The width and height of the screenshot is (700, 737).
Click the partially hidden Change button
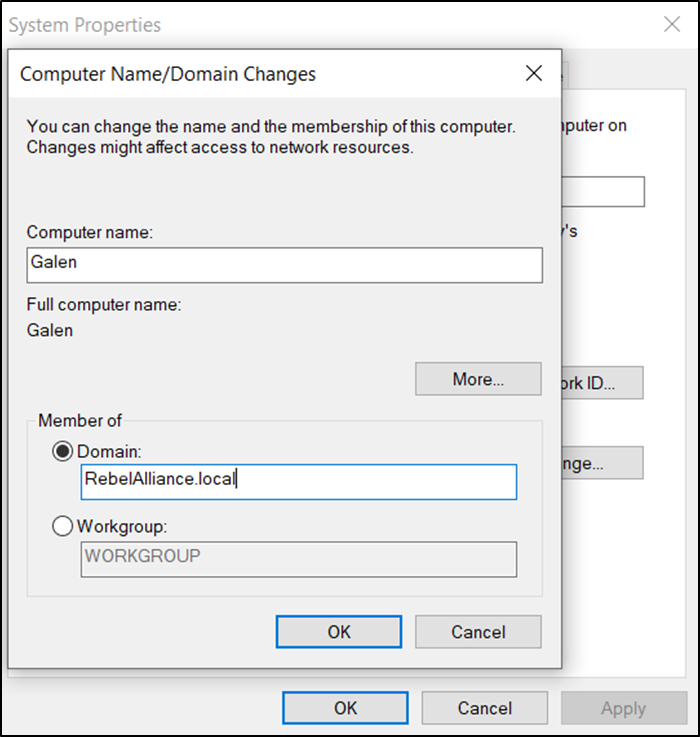coord(603,463)
